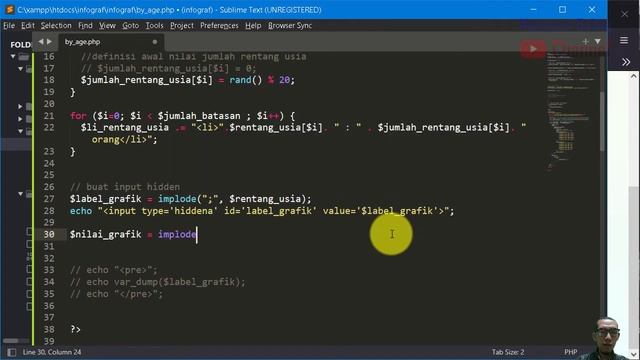The image size is (640, 360).
Task: Click the Tab Size: 2 status entry
Action: [508, 352]
